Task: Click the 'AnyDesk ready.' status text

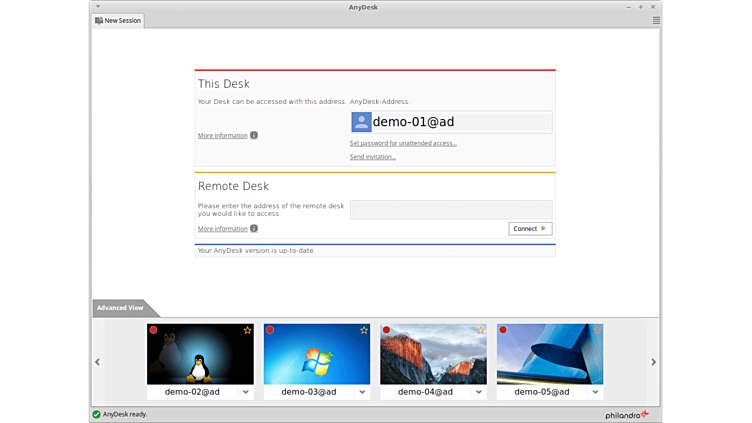Action: pyautogui.click(x=125, y=414)
